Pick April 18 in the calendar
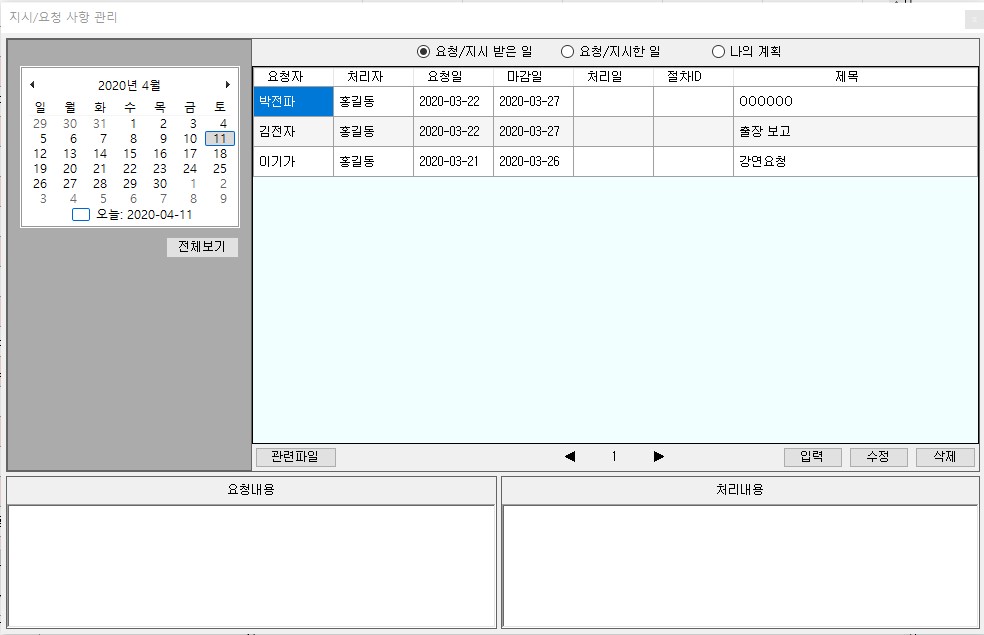The width and height of the screenshot is (984, 635). click(220, 154)
